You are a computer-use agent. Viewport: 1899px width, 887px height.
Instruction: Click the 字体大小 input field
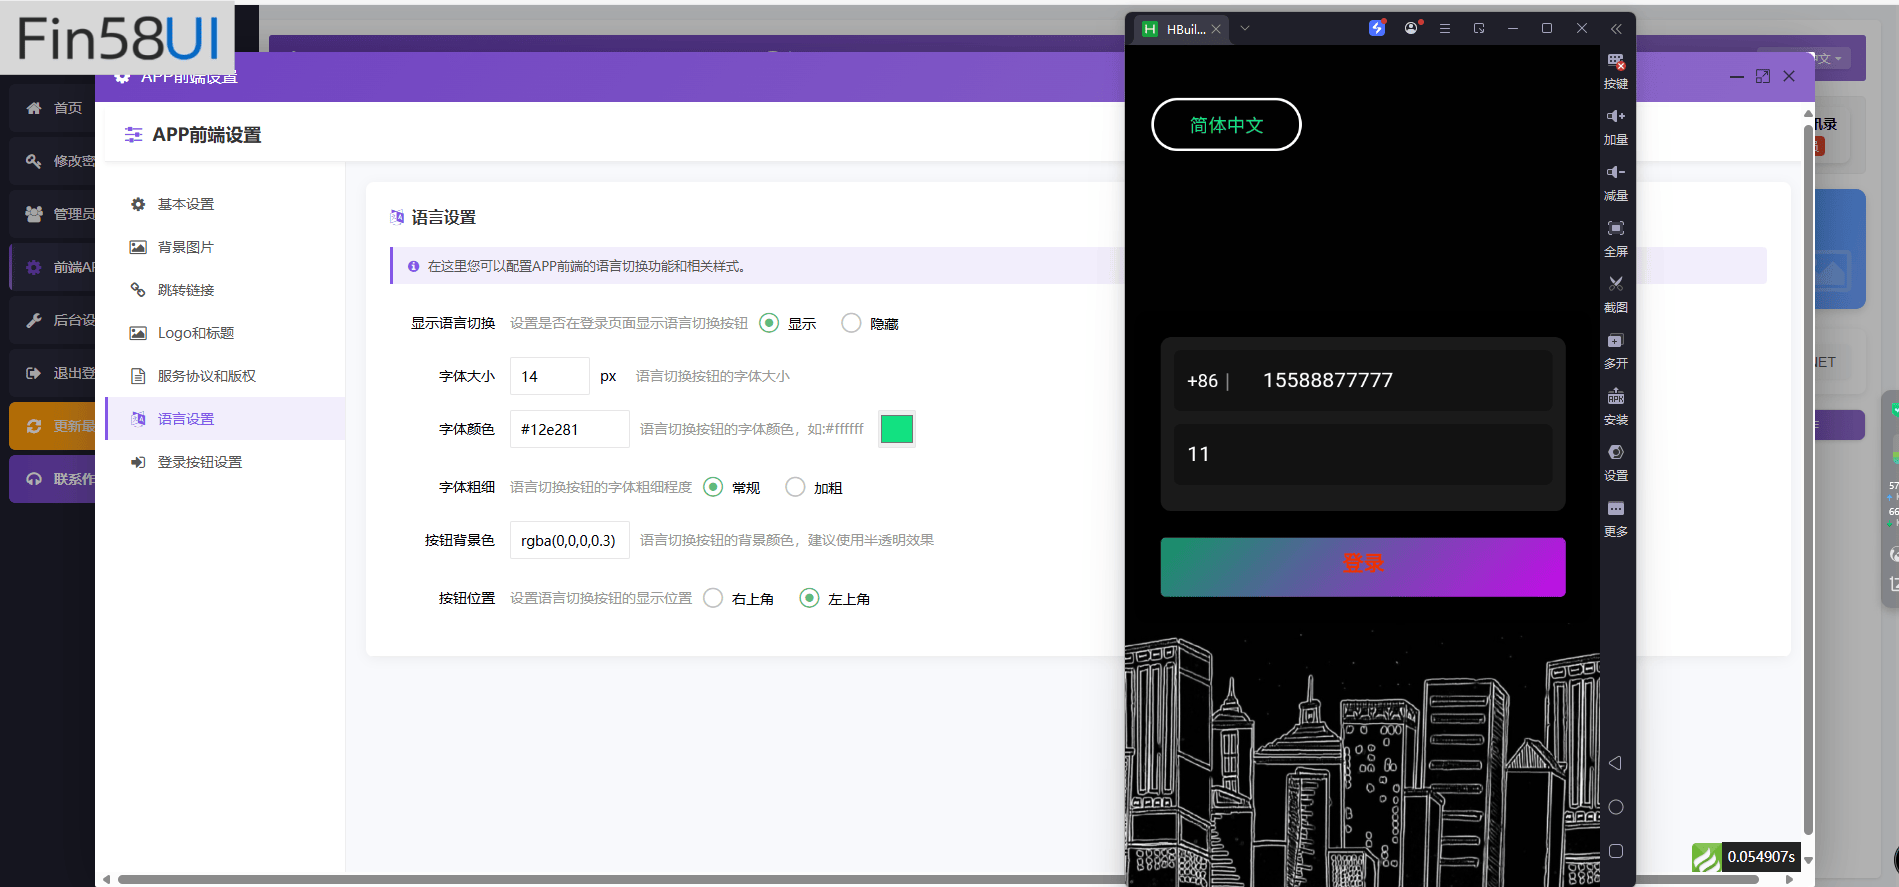tap(549, 376)
